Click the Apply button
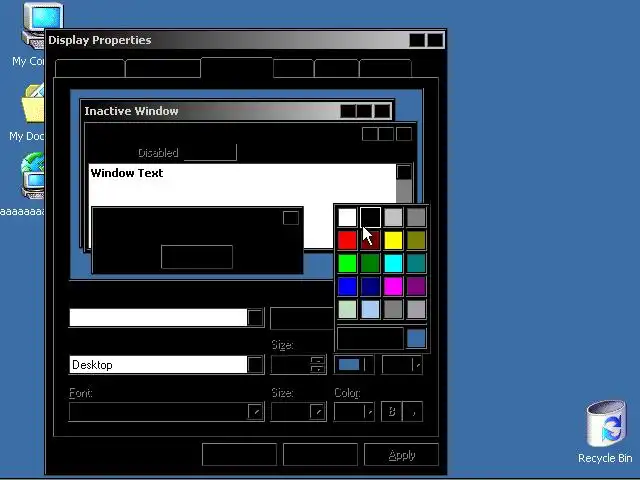The height and width of the screenshot is (480, 640). pyautogui.click(x=401, y=455)
